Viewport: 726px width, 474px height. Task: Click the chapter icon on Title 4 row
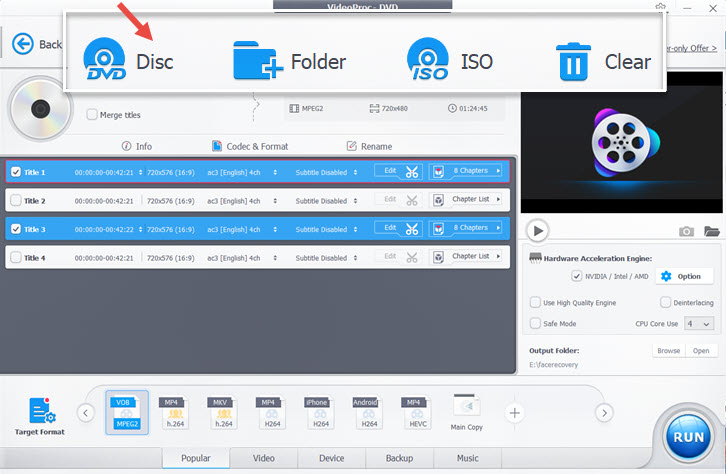pos(438,257)
